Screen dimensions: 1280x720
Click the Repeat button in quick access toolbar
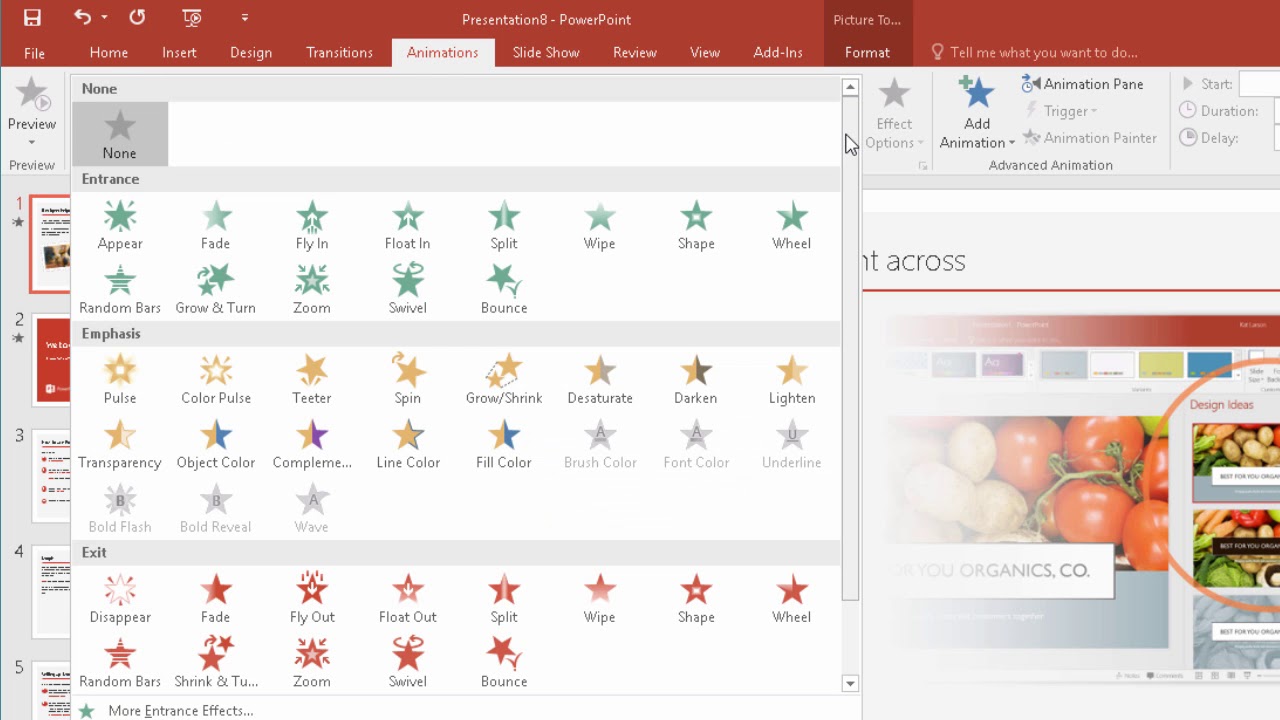[x=137, y=18]
